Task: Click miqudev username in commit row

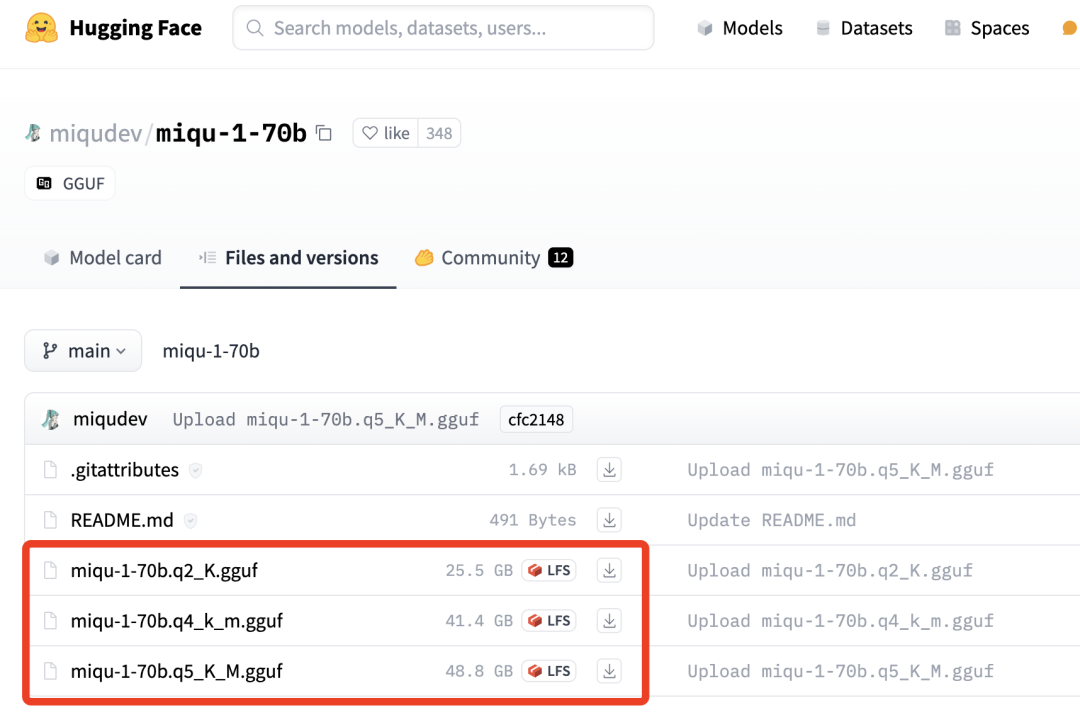Action: pyautogui.click(x=110, y=419)
